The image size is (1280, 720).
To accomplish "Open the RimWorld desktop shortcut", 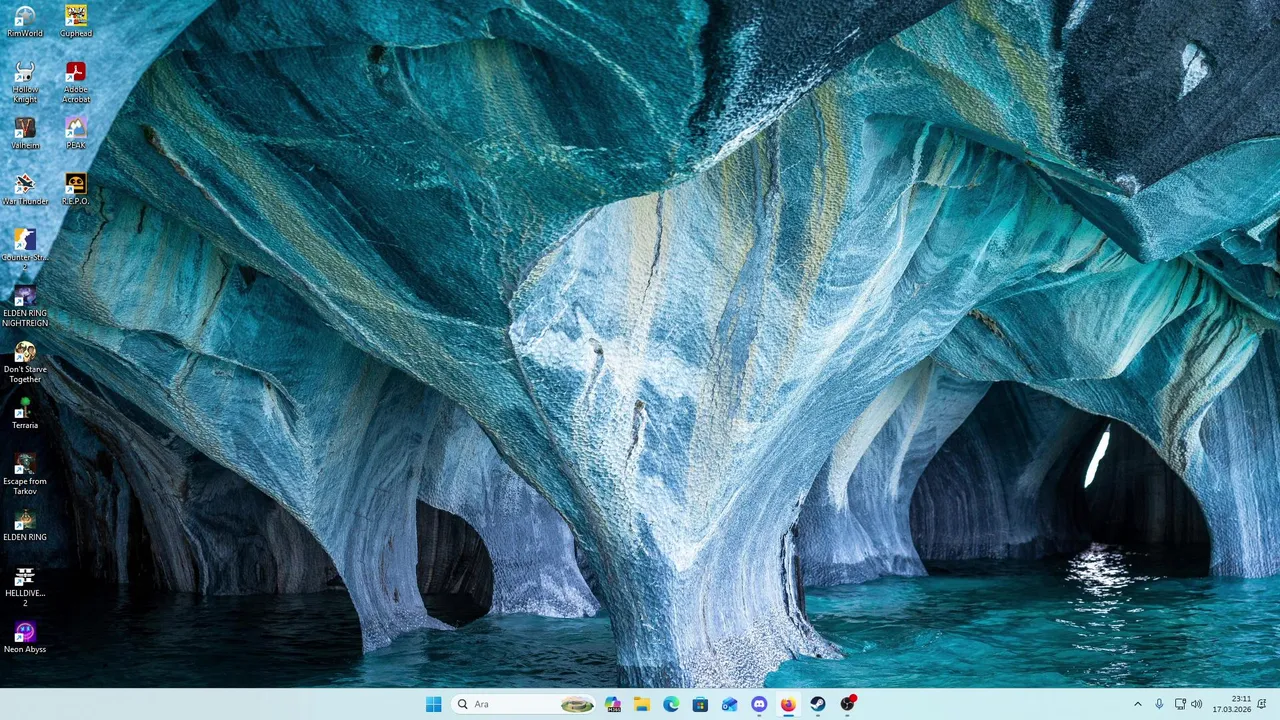I will point(25,21).
